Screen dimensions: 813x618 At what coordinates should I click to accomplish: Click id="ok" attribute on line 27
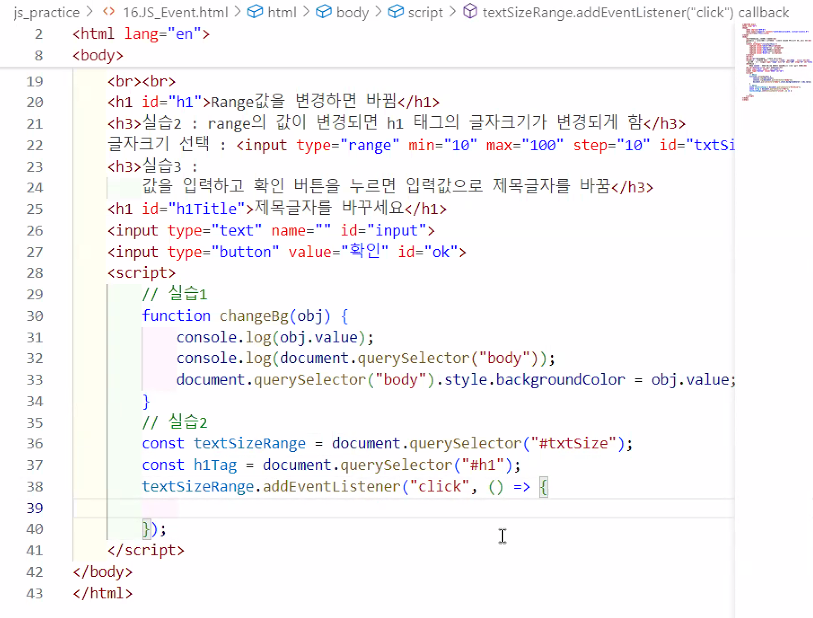[x=428, y=252]
